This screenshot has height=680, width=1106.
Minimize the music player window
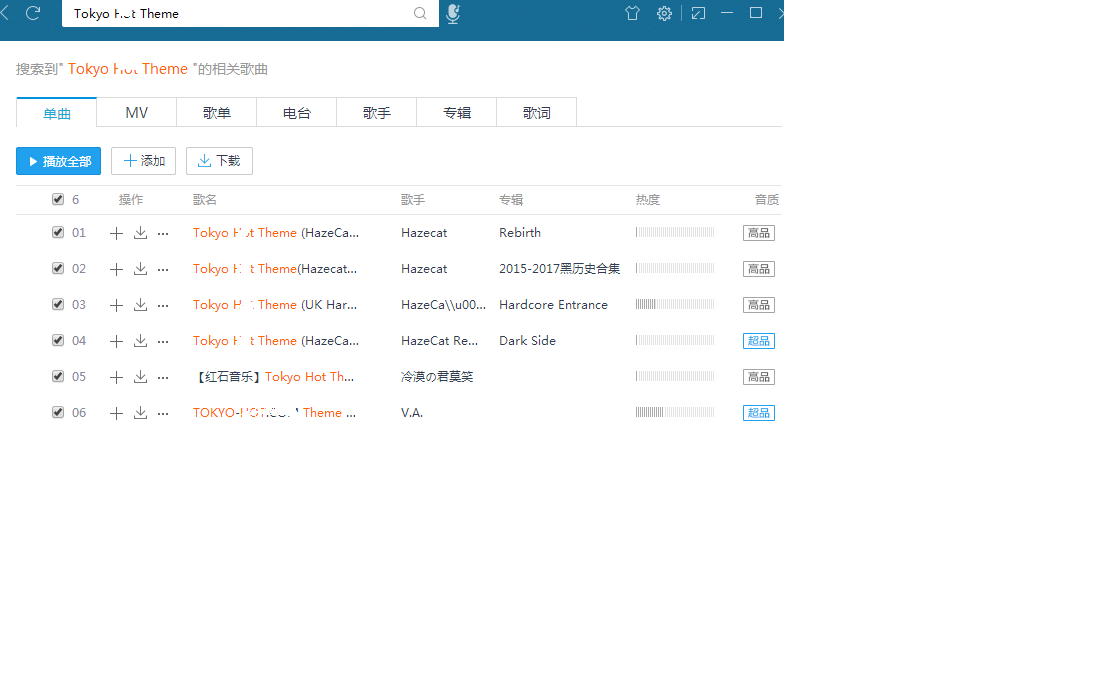pyautogui.click(x=727, y=13)
